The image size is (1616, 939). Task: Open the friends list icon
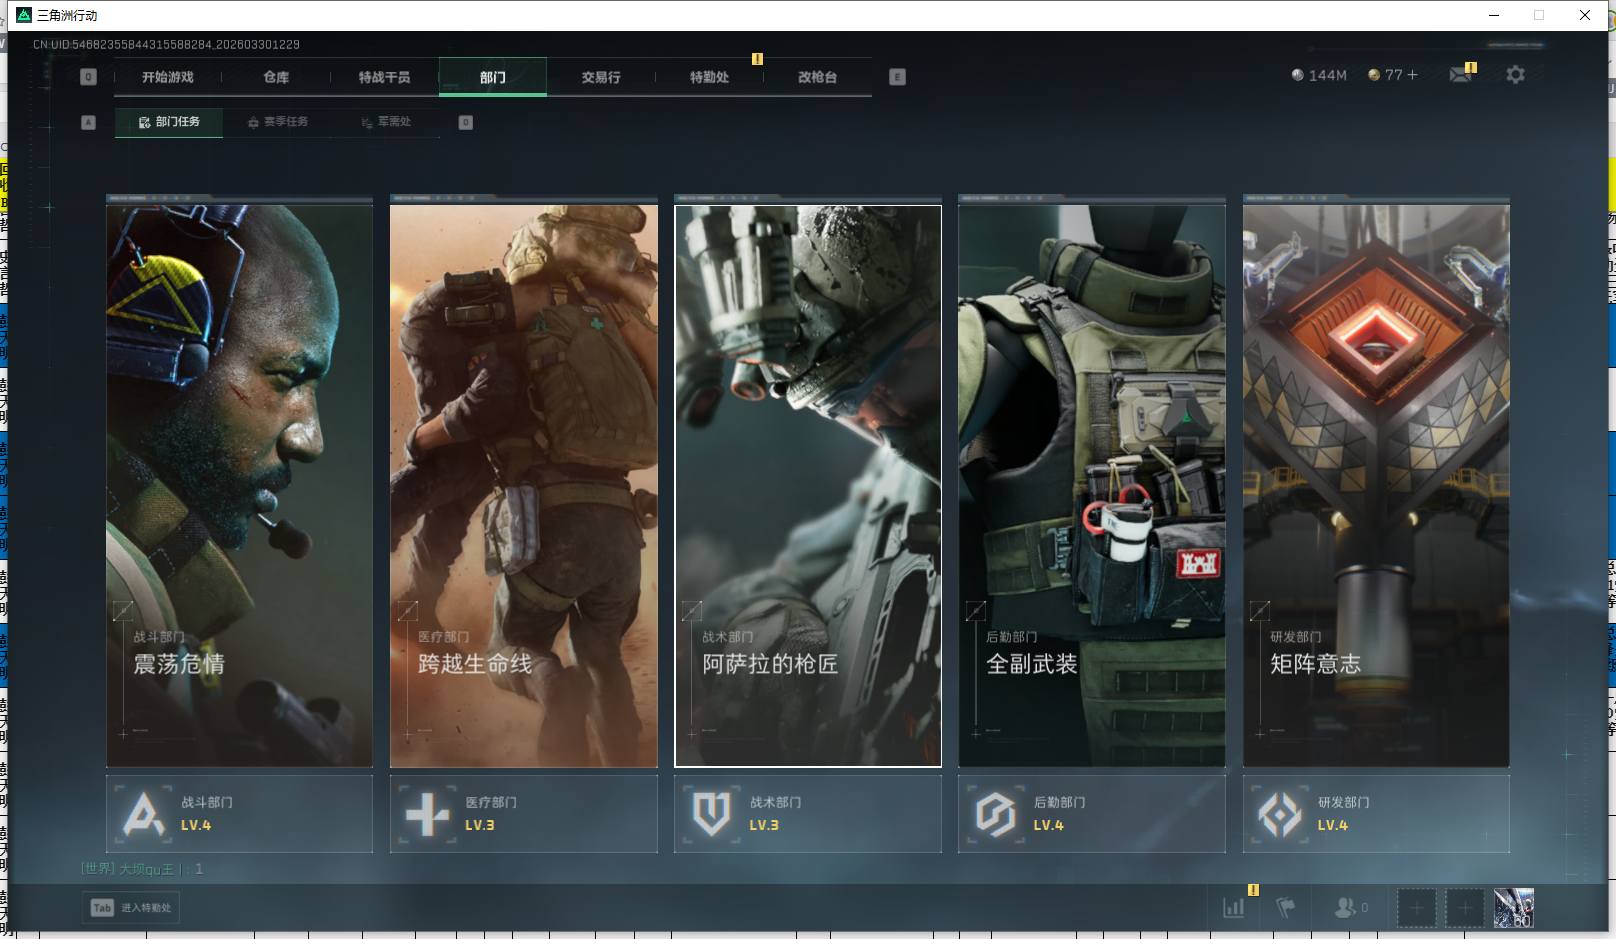[x=1345, y=907]
